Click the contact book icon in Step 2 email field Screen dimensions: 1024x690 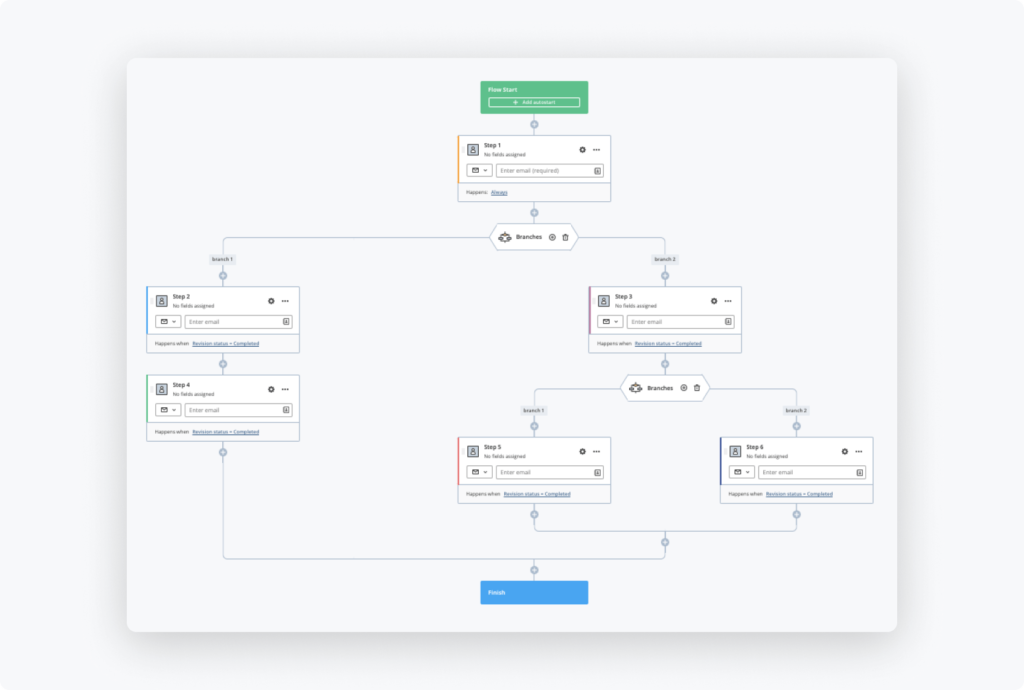point(286,322)
